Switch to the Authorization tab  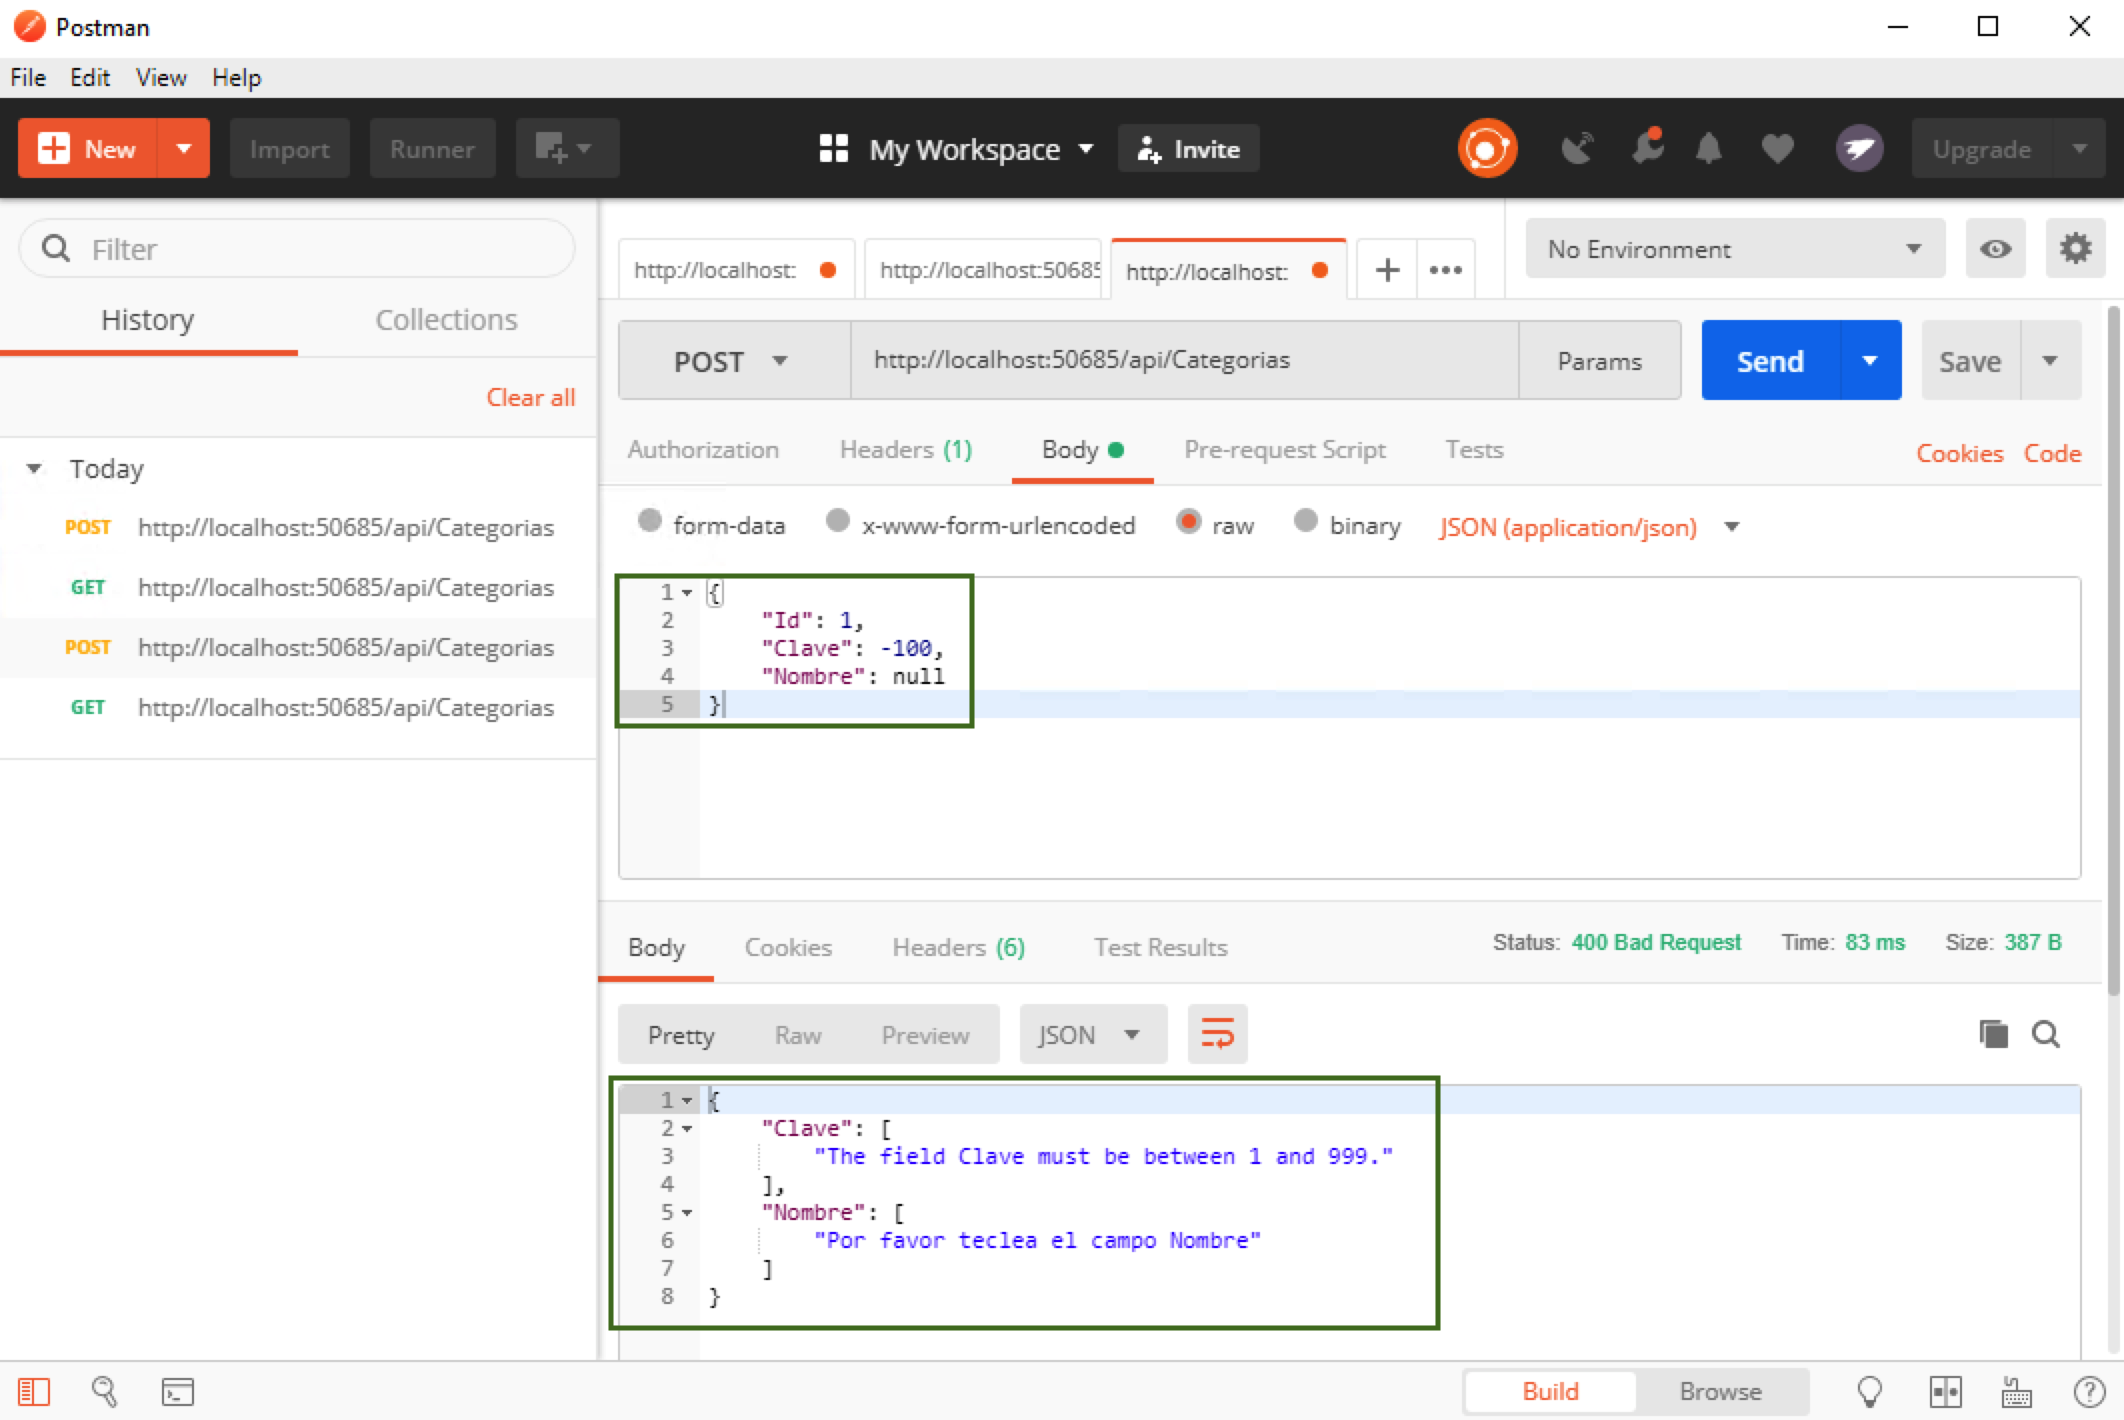click(x=704, y=449)
